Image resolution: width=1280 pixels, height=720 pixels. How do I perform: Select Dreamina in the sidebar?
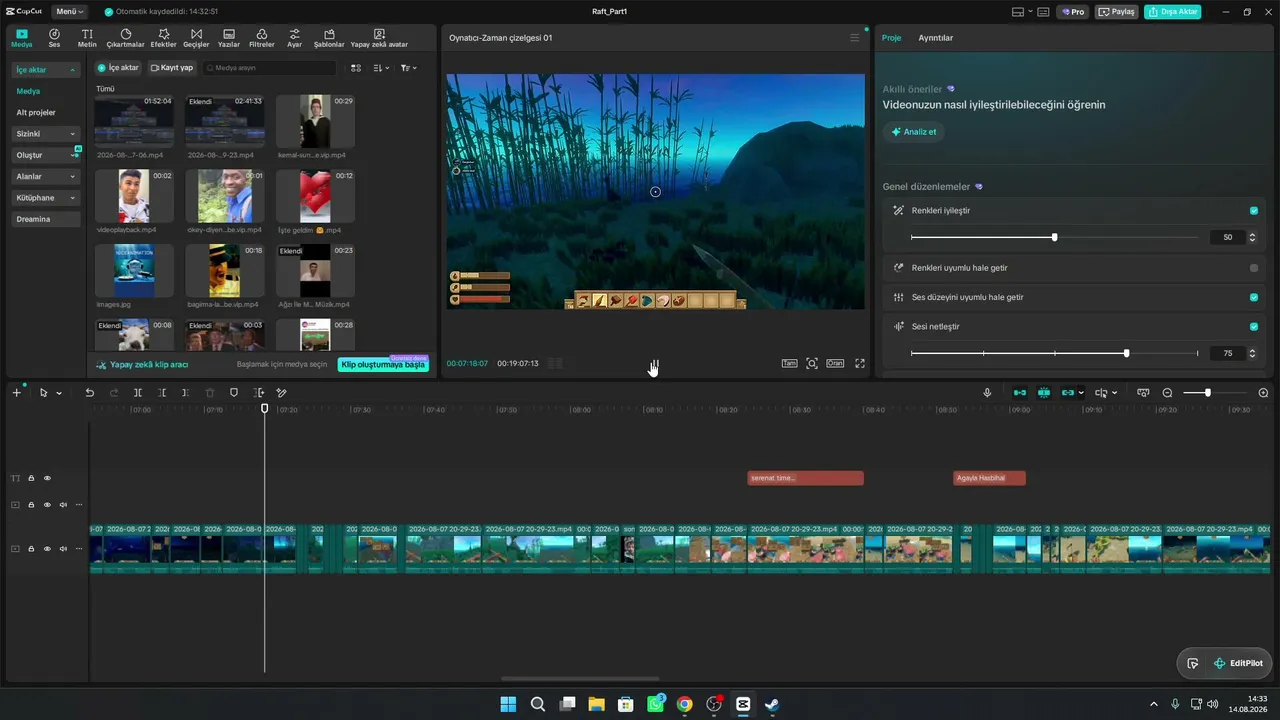(x=46, y=219)
